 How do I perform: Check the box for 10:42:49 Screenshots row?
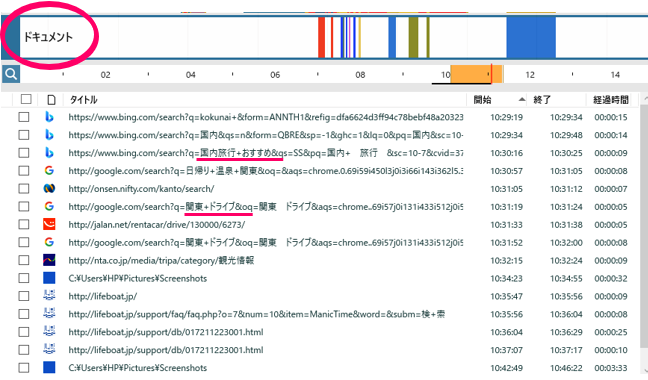[x=24, y=368]
